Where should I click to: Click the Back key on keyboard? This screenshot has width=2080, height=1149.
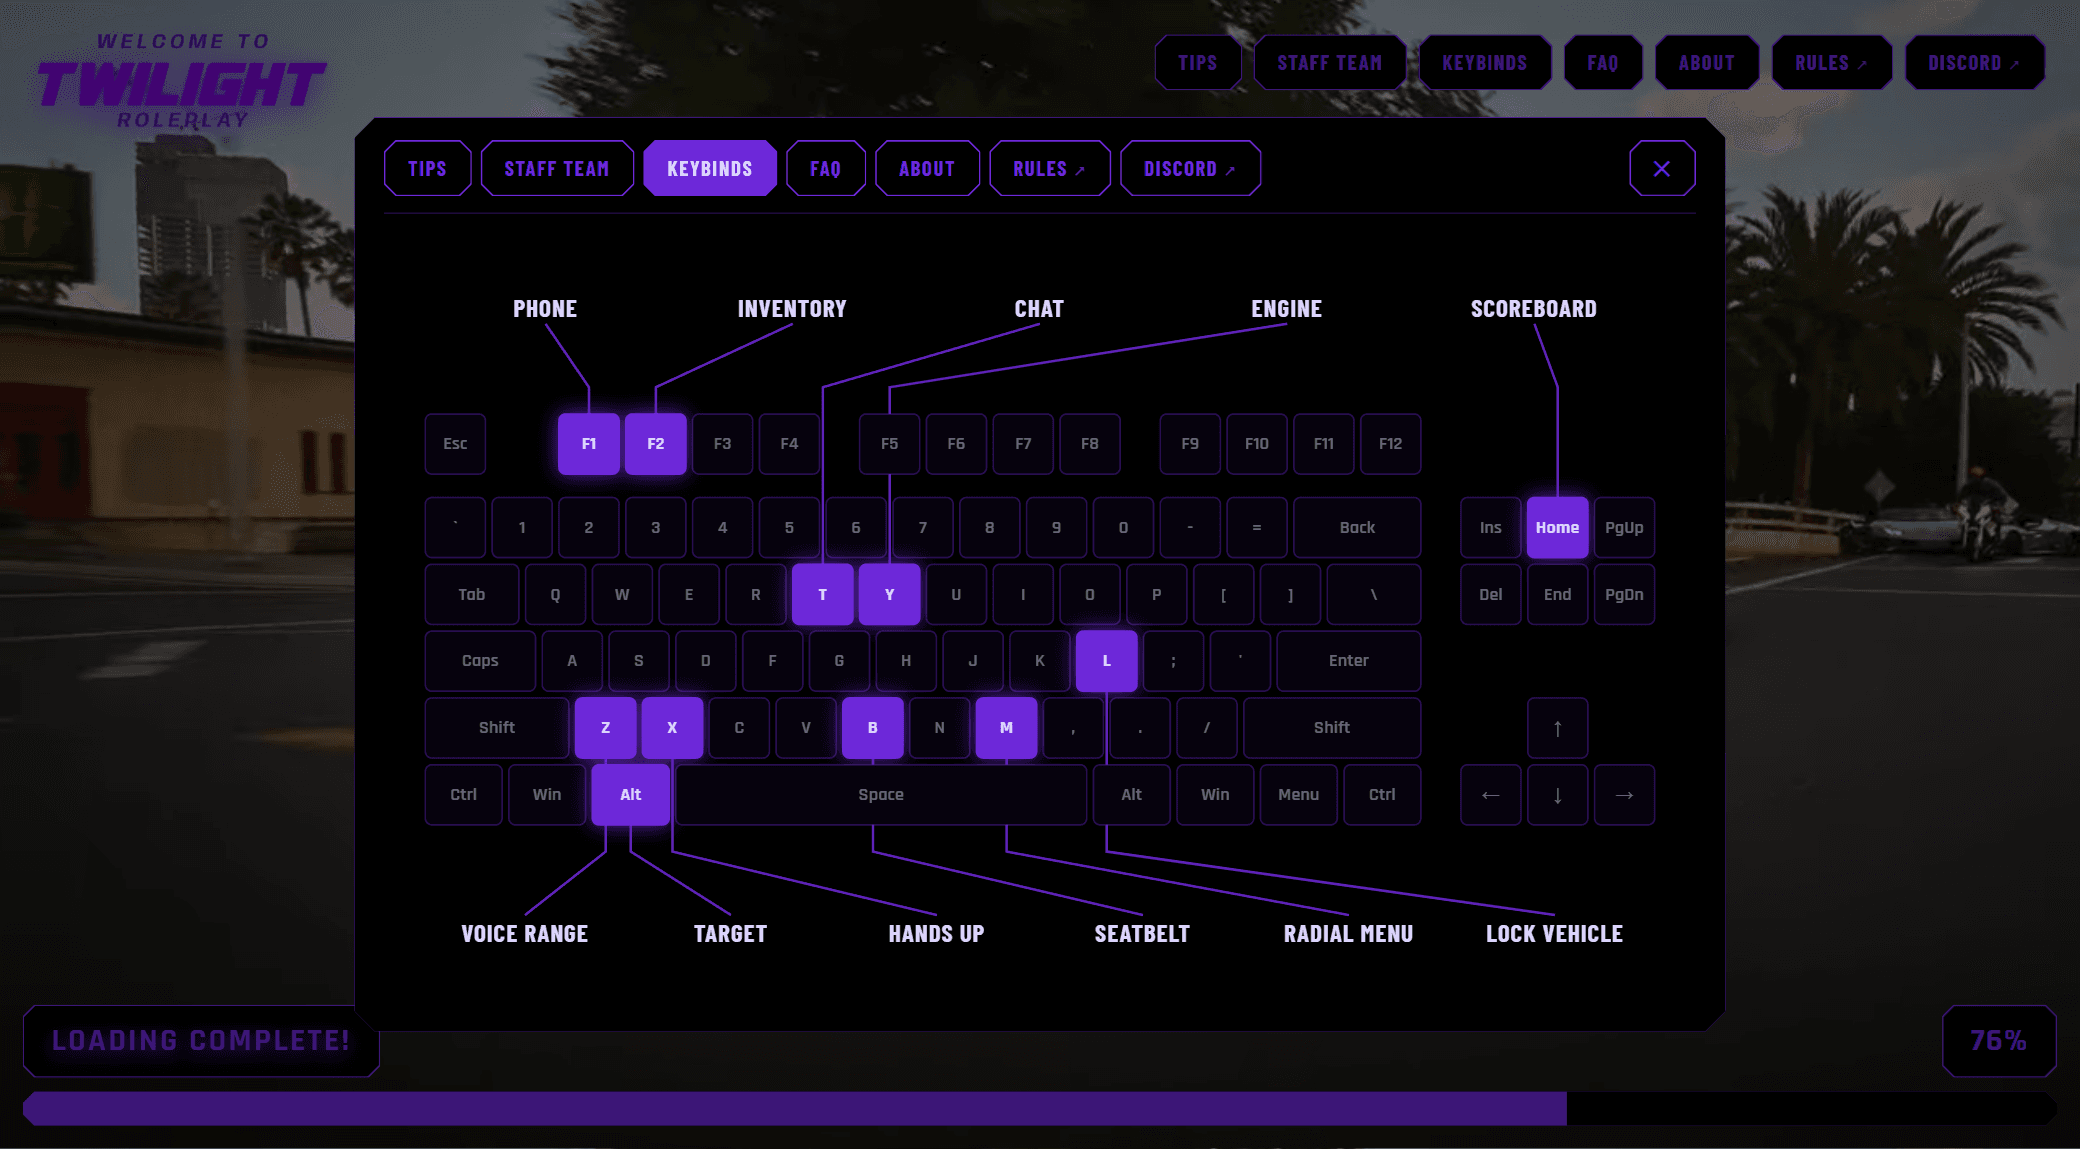coord(1357,527)
